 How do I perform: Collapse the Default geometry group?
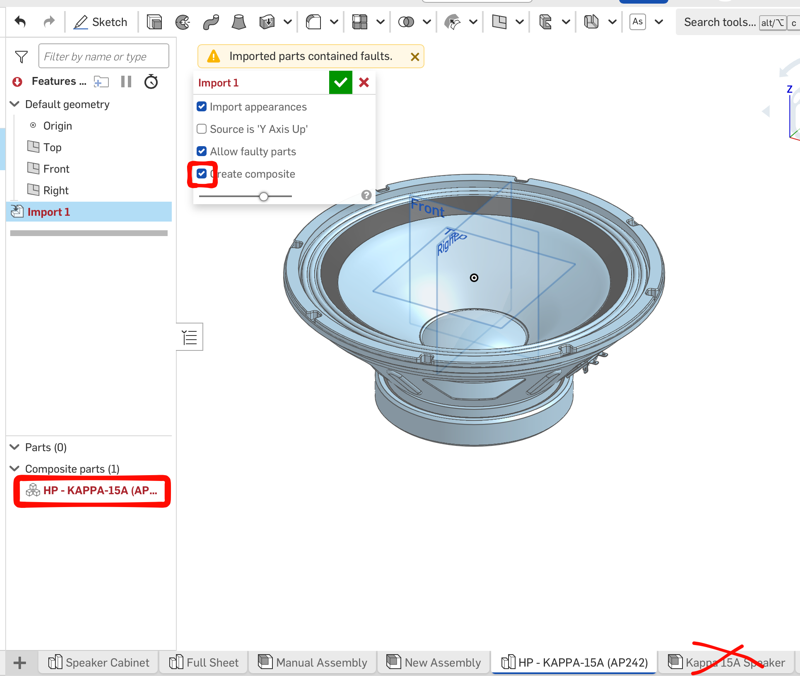[x=14, y=104]
